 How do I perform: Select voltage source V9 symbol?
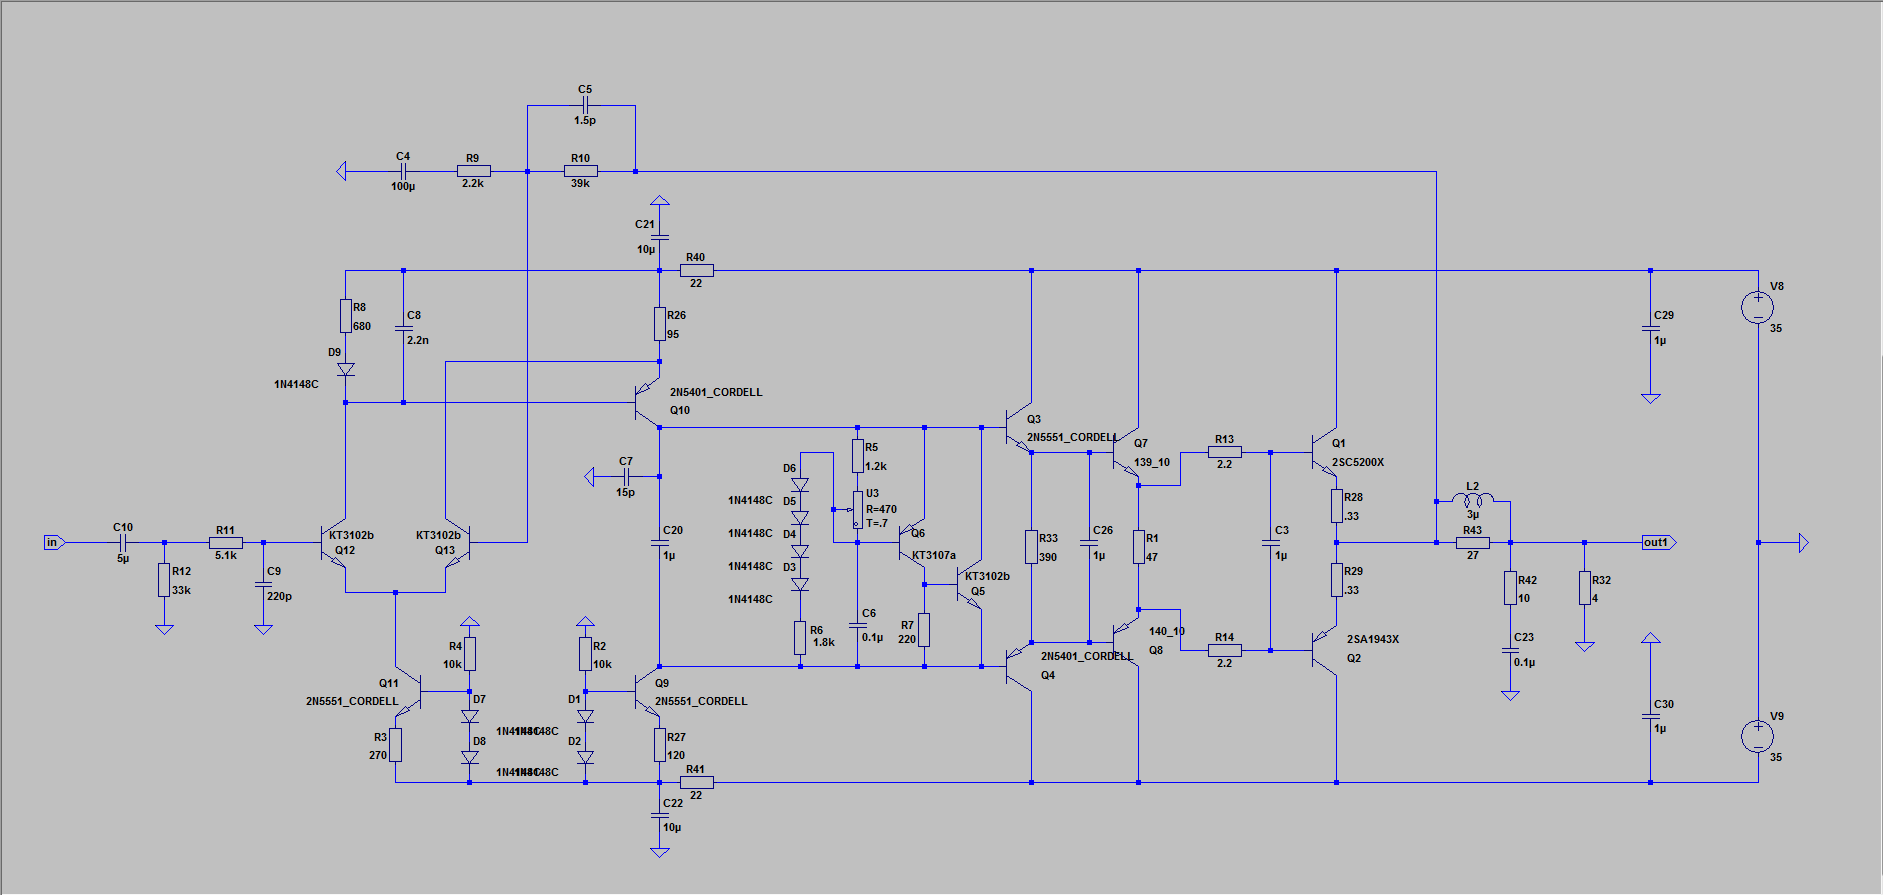pos(1757,736)
